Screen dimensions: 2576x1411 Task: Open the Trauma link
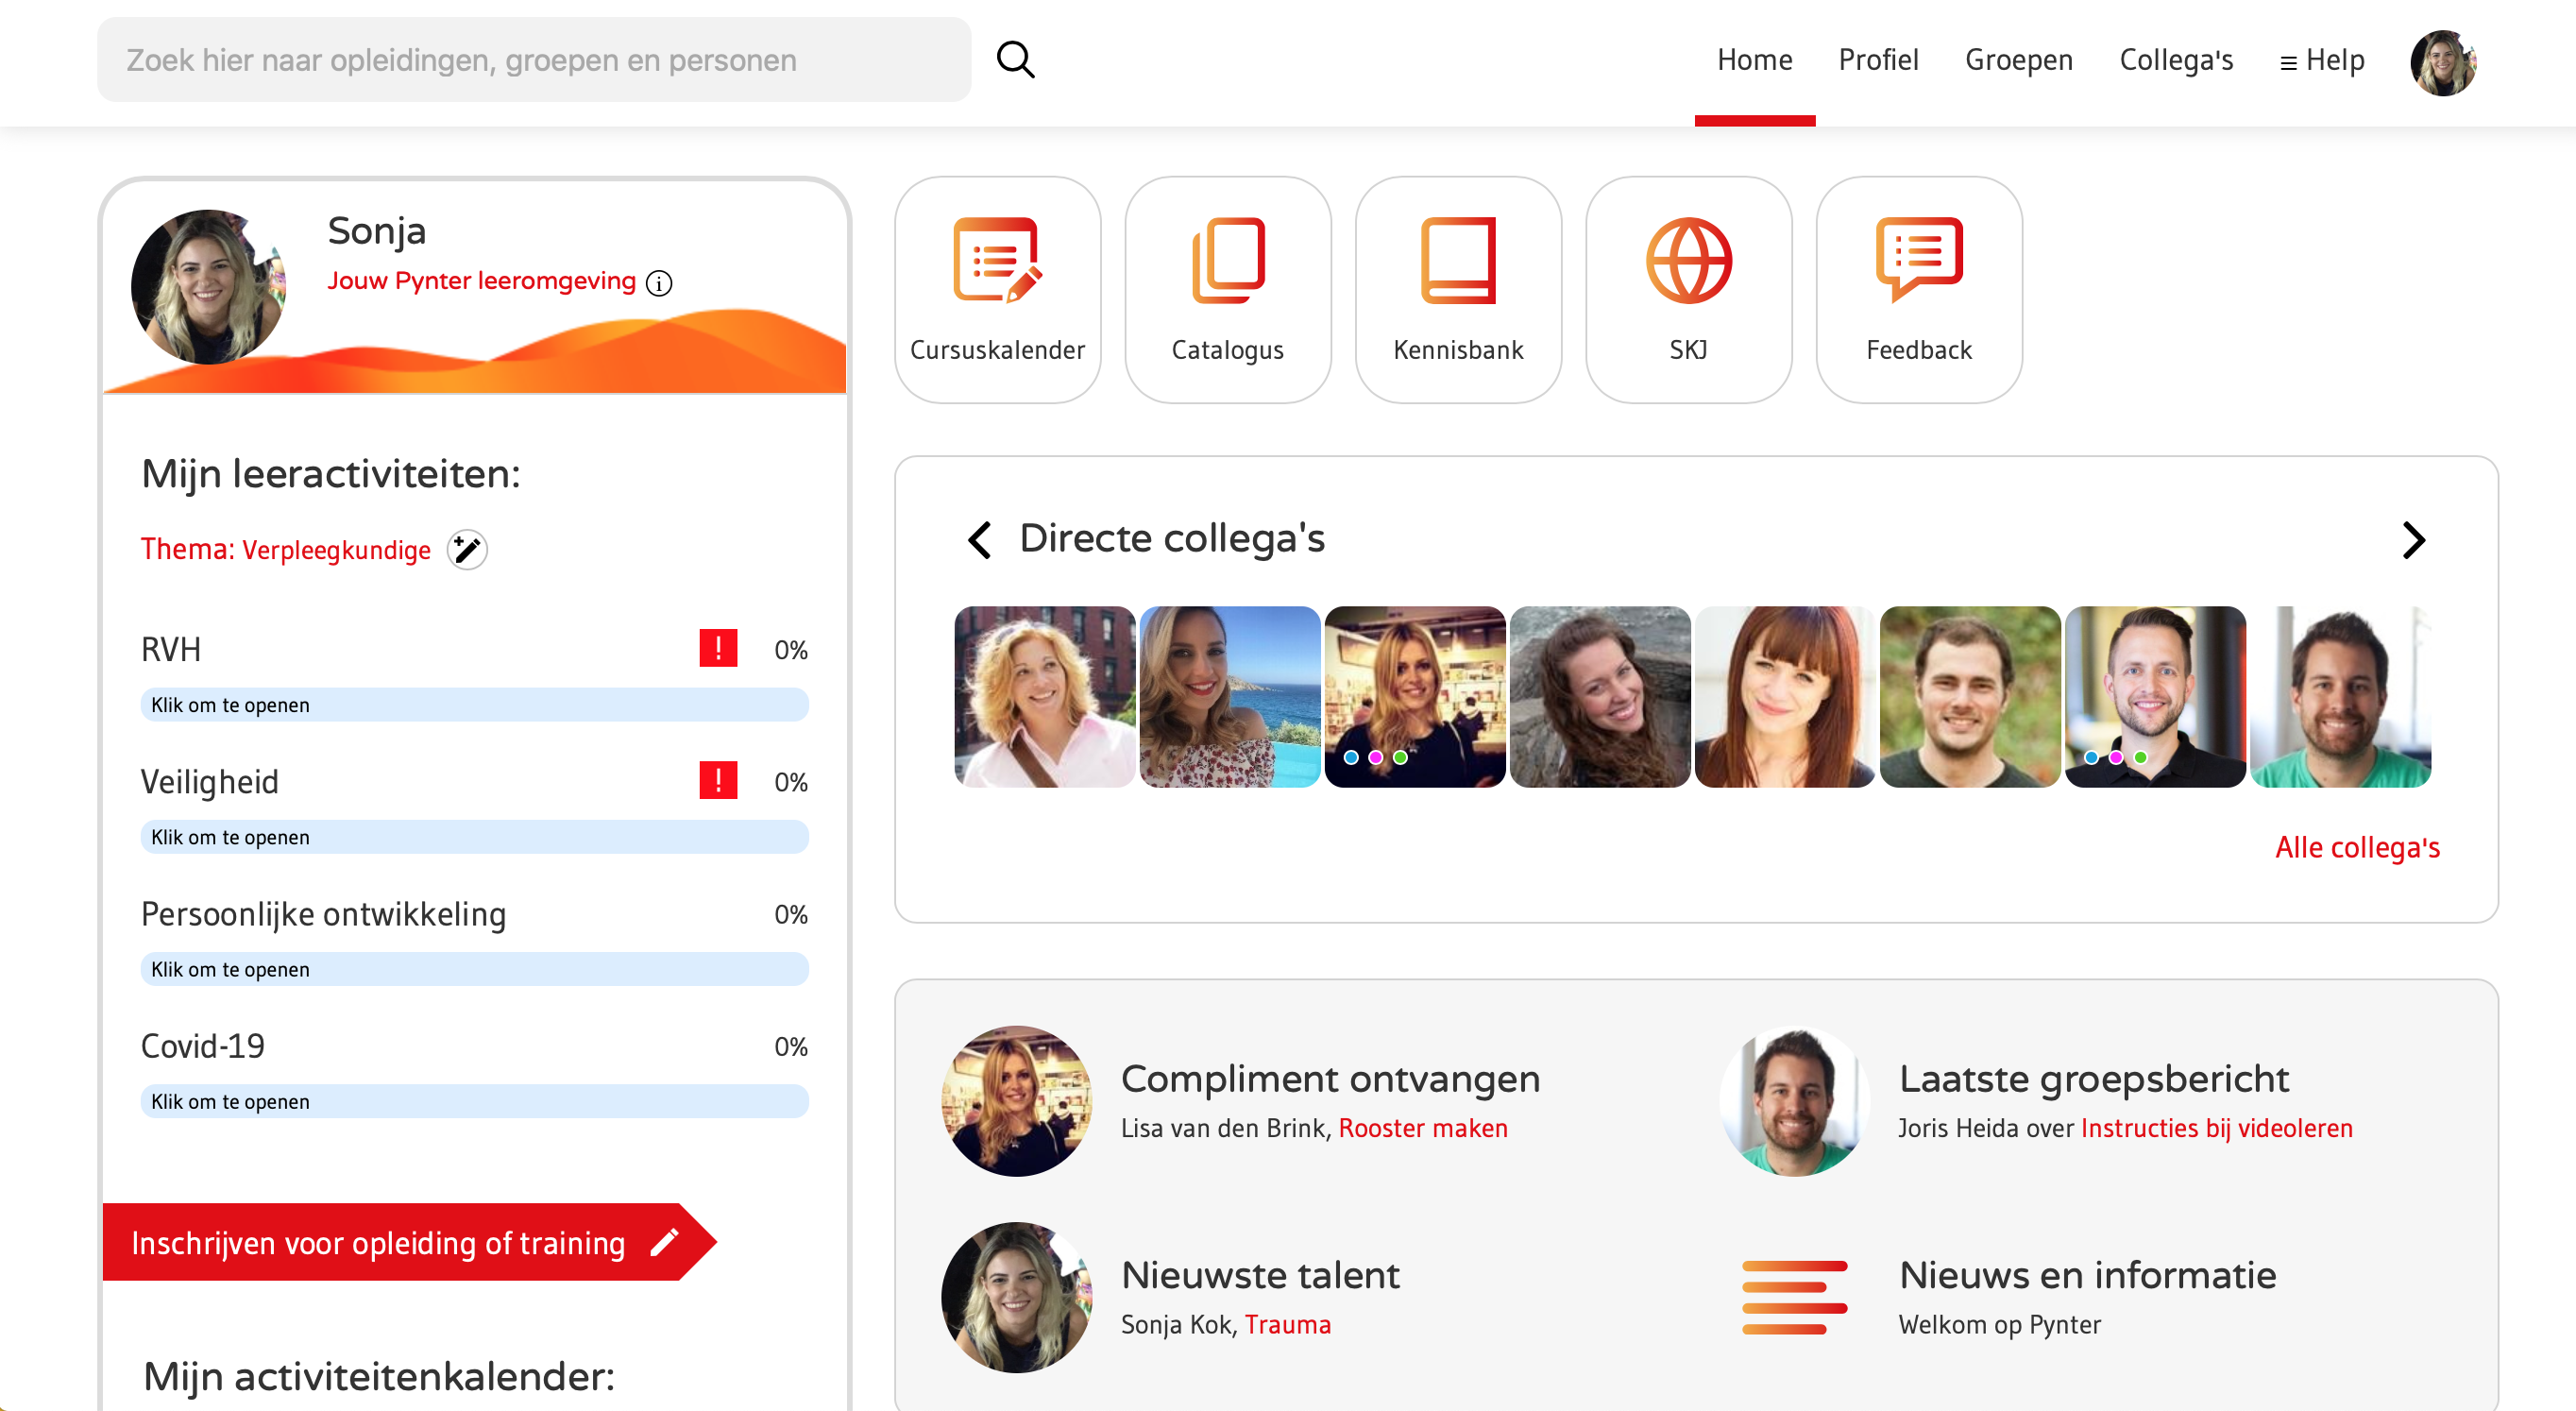coord(1287,1324)
